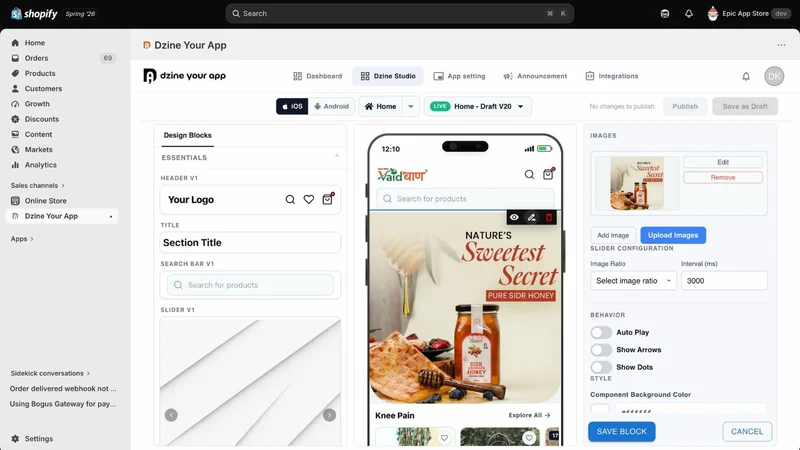Screen dimensions: 800x450
Task: Open Epic App Store account menu
Action: click(x=748, y=14)
